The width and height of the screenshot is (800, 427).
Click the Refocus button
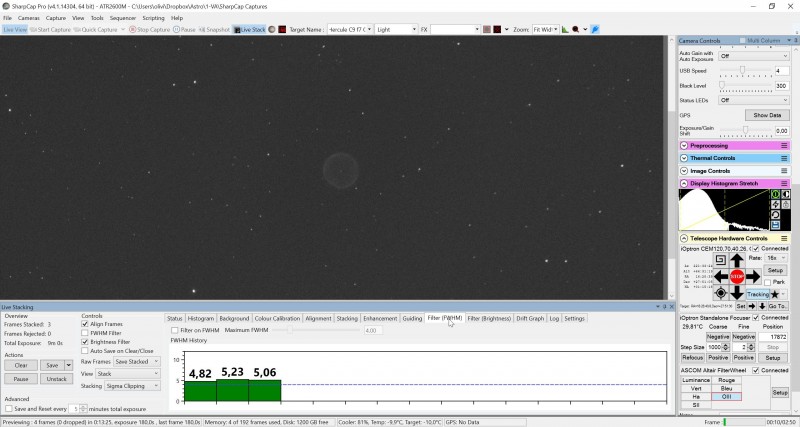(692, 358)
